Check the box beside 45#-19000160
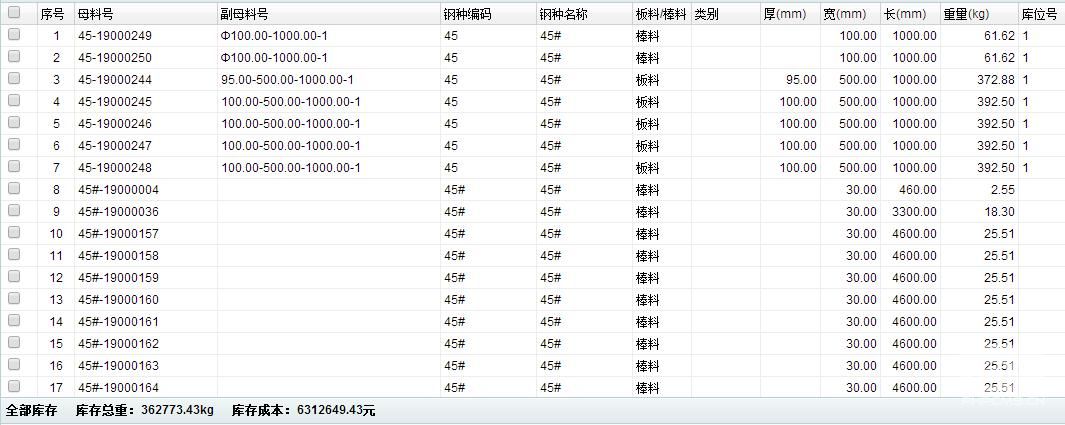This screenshot has width=1065, height=425. click(14, 298)
